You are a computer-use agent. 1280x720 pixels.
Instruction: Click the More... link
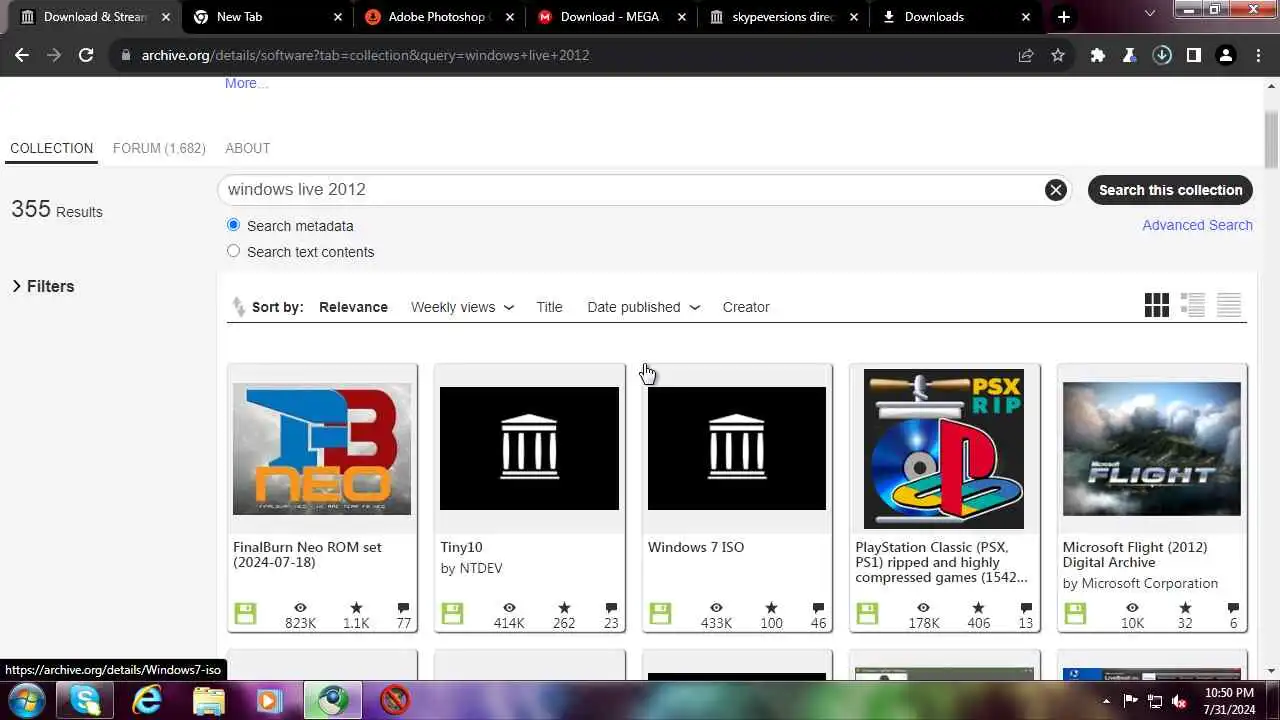pyautogui.click(x=246, y=83)
